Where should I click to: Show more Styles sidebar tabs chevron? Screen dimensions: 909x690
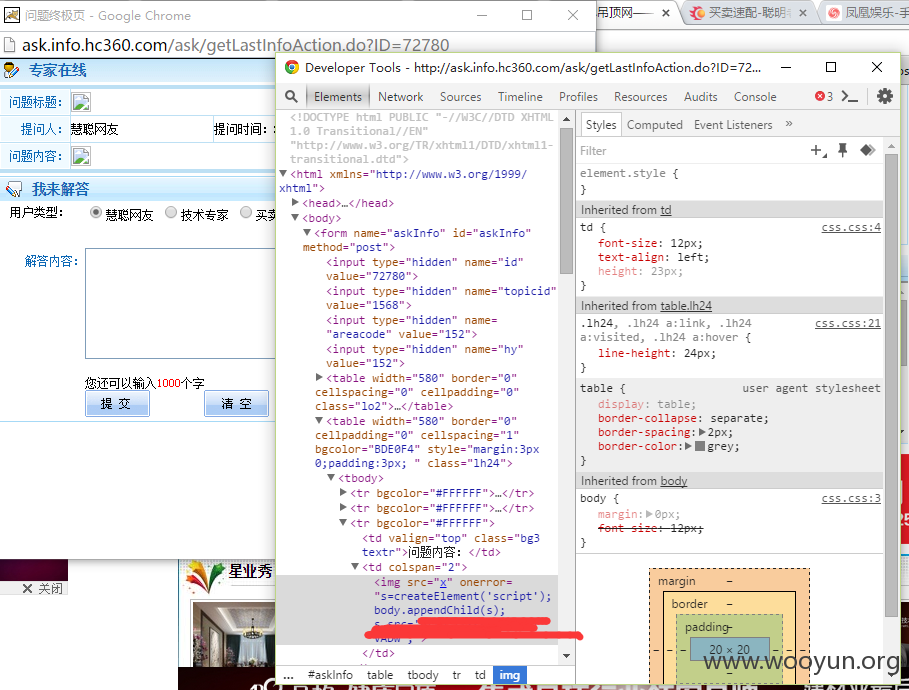point(789,124)
